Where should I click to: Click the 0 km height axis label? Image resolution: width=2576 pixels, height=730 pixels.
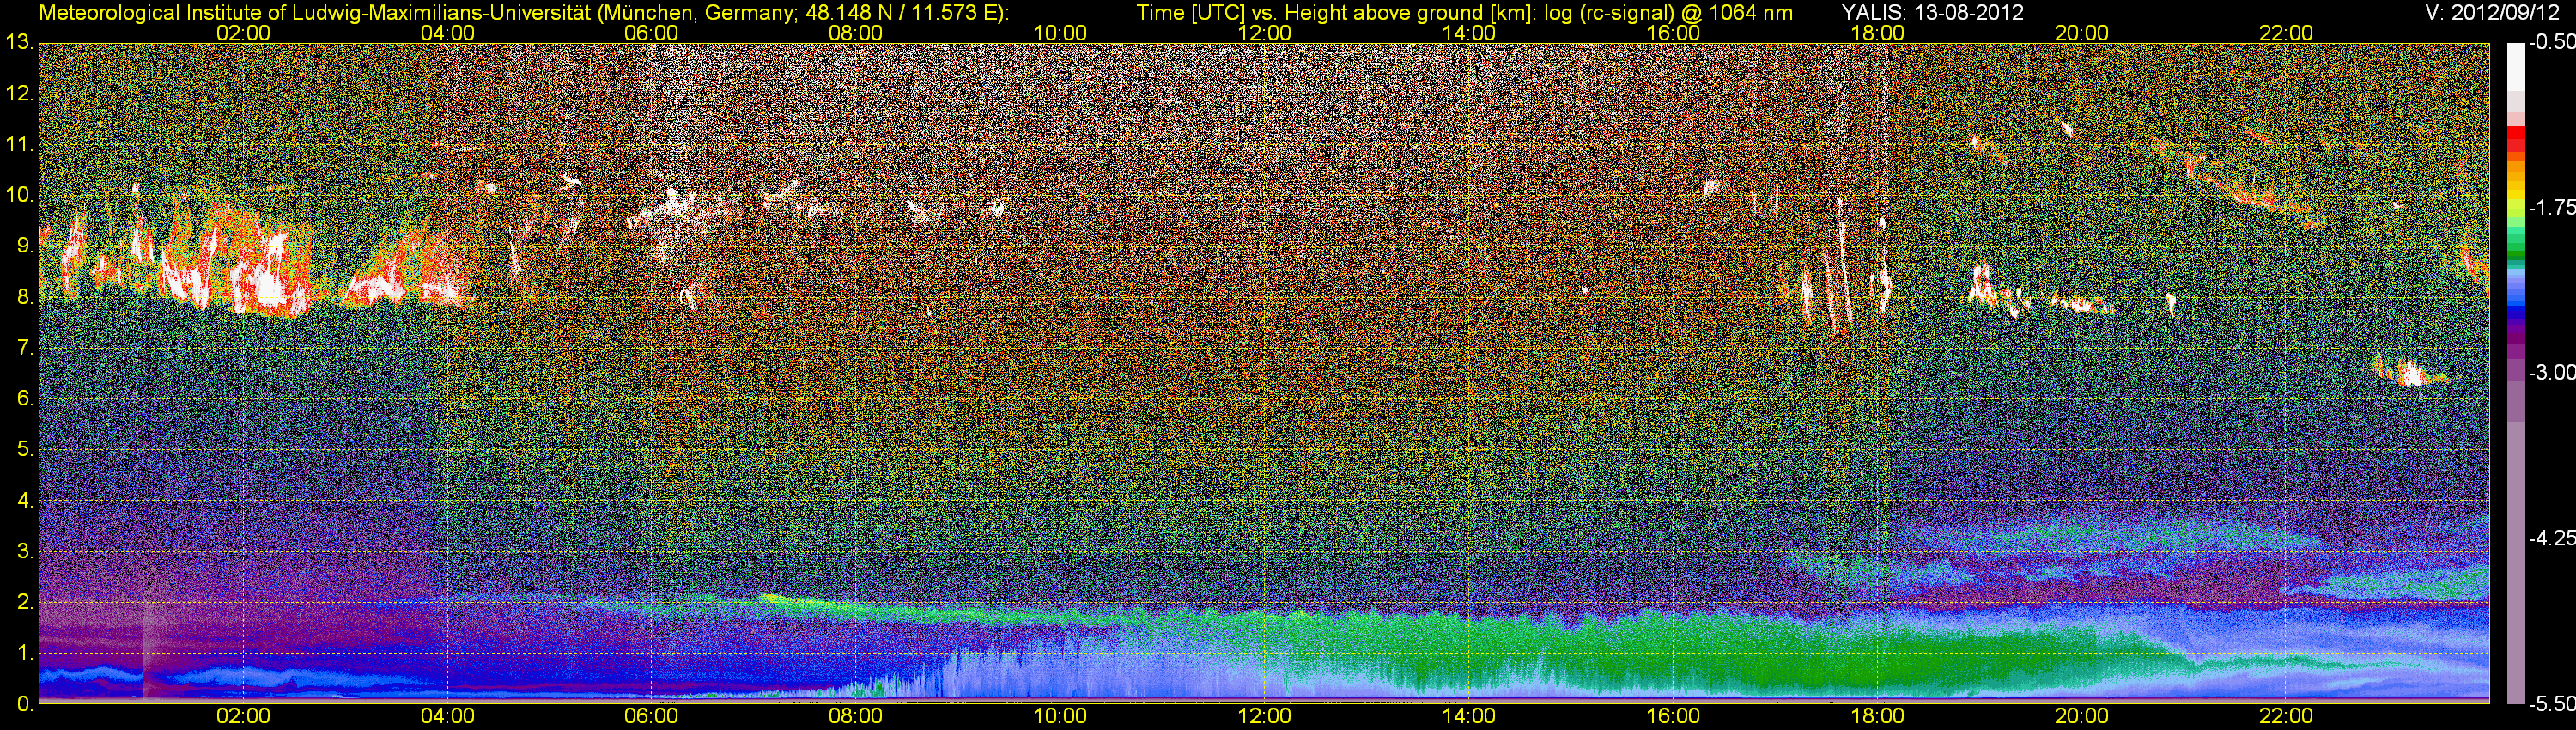pyautogui.click(x=24, y=703)
